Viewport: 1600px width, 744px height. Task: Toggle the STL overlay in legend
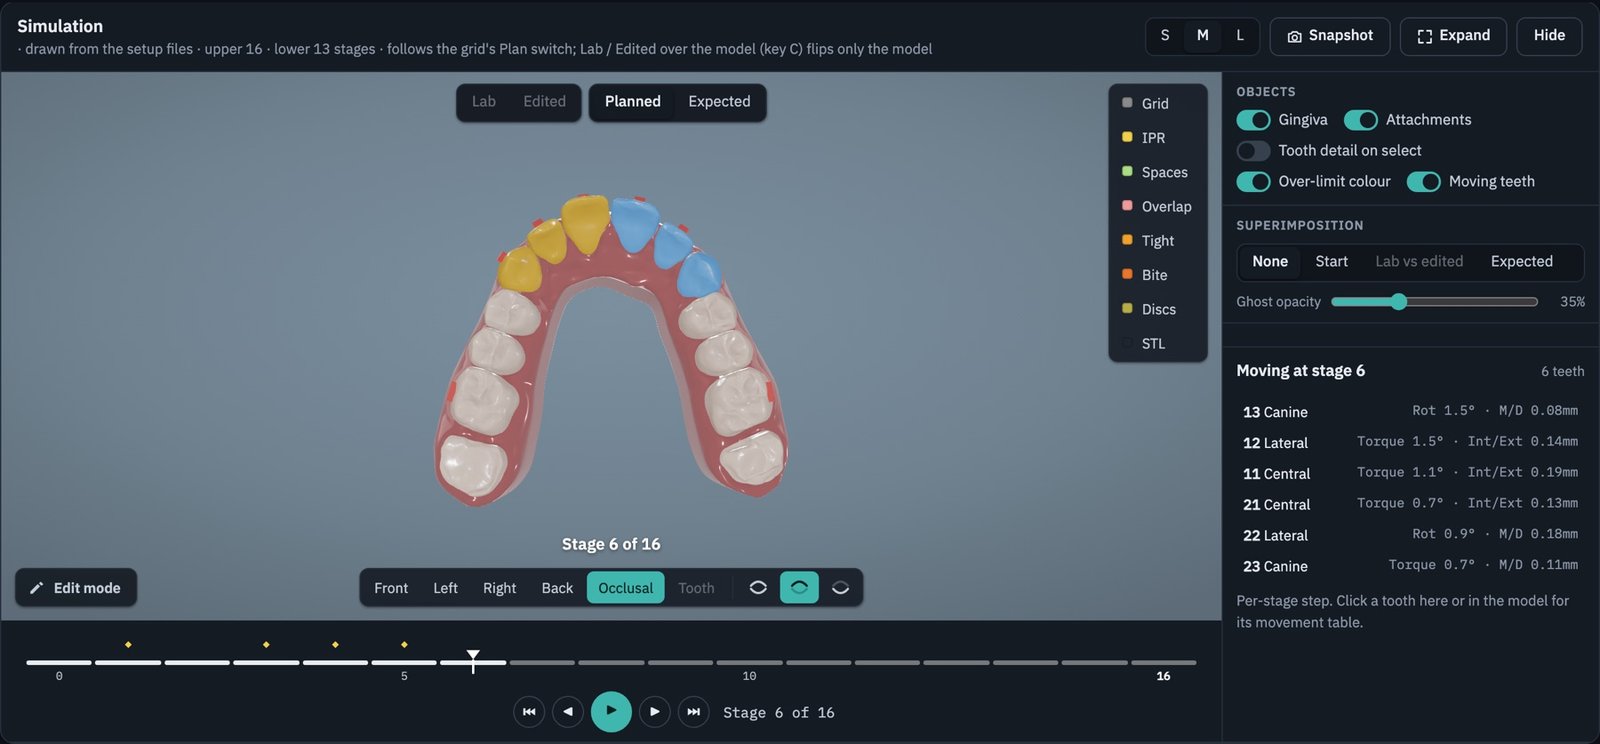click(1157, 344)
